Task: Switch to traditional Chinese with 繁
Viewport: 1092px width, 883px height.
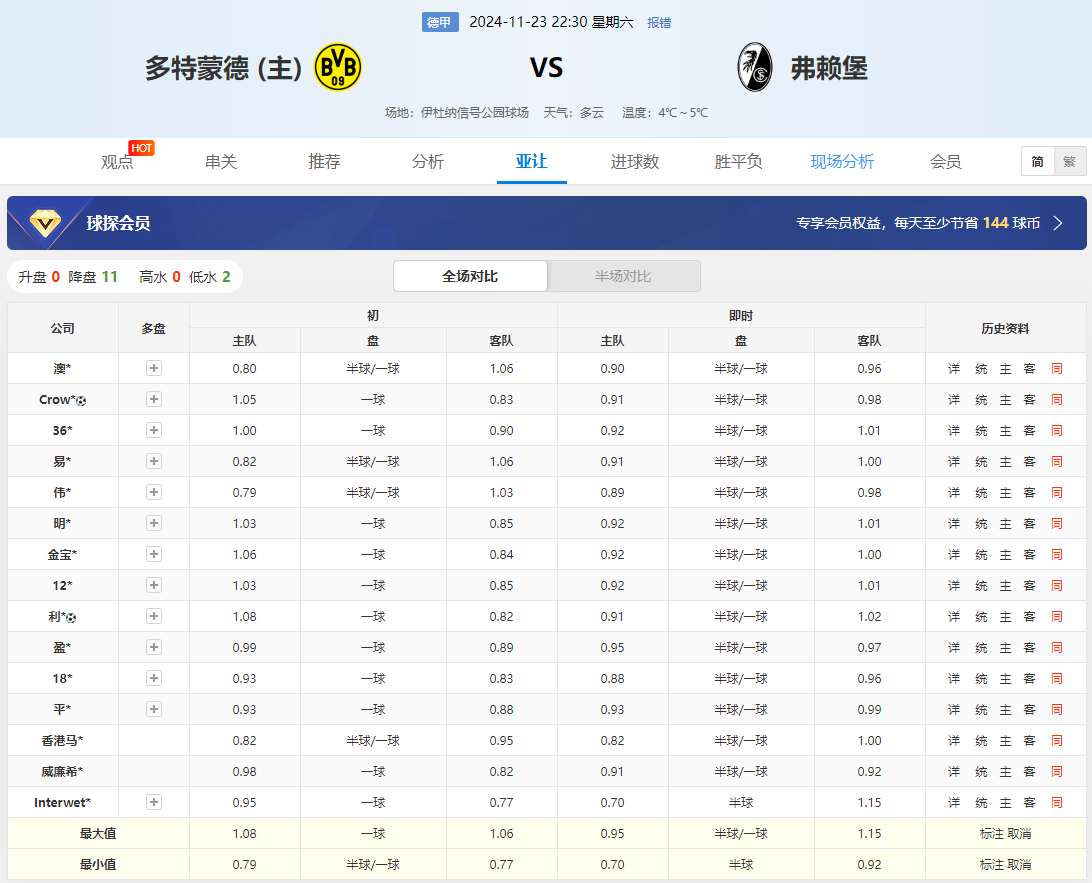Action: (x=1069, y=162)
